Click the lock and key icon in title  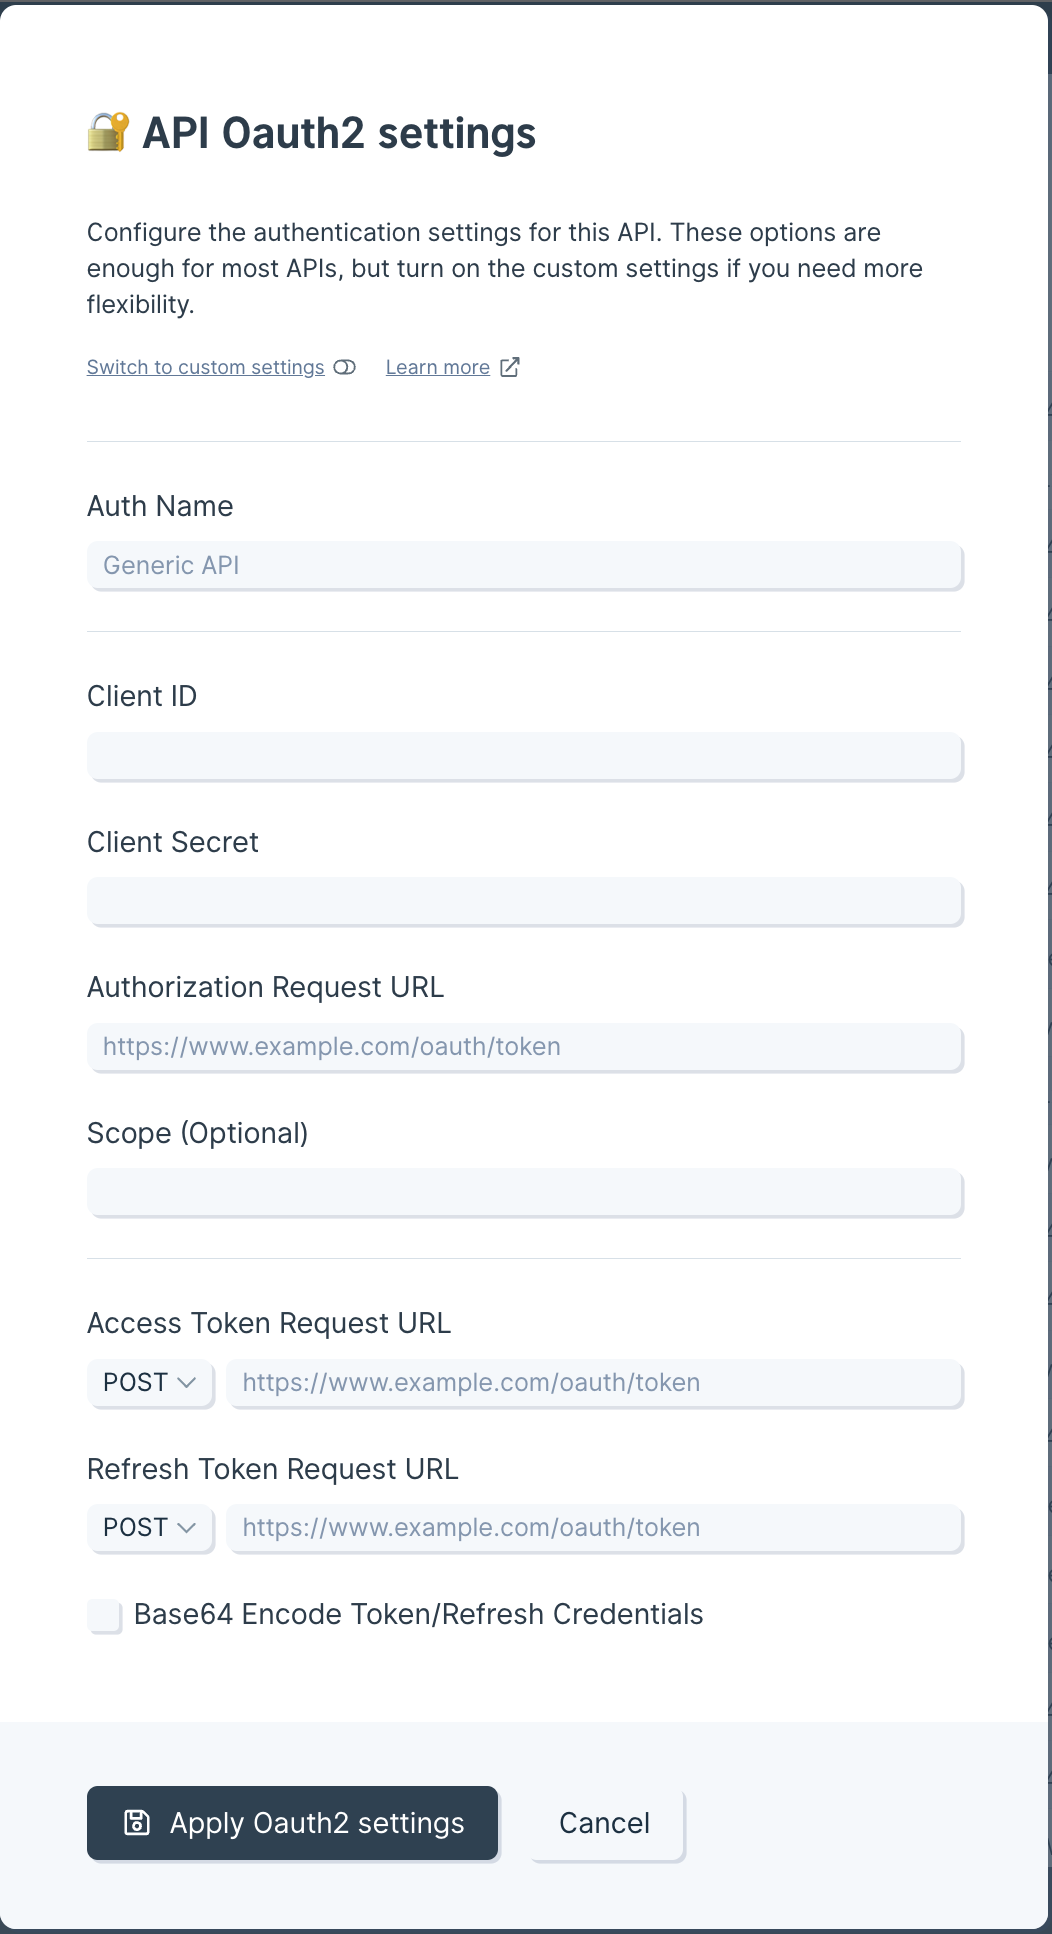tap(108, 132)
